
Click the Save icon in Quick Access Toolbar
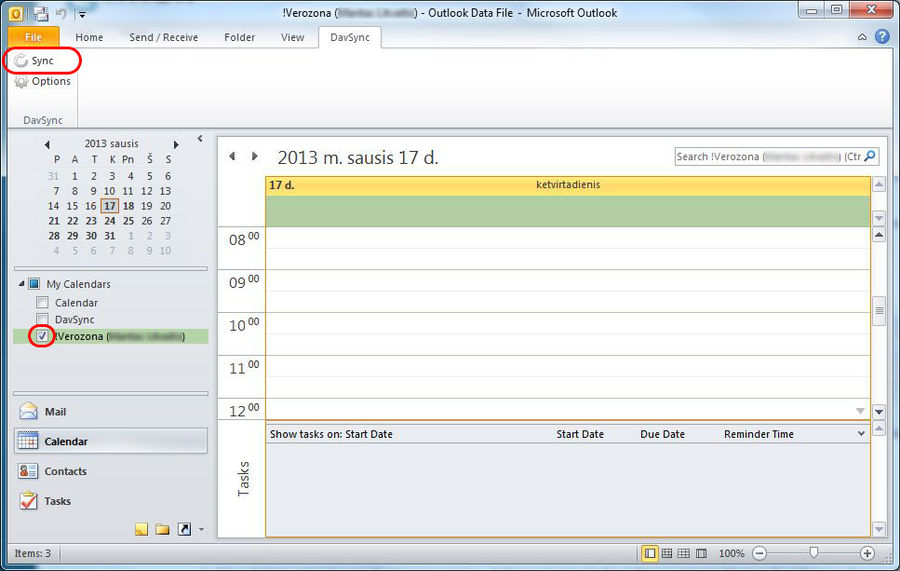coord(41,13)
